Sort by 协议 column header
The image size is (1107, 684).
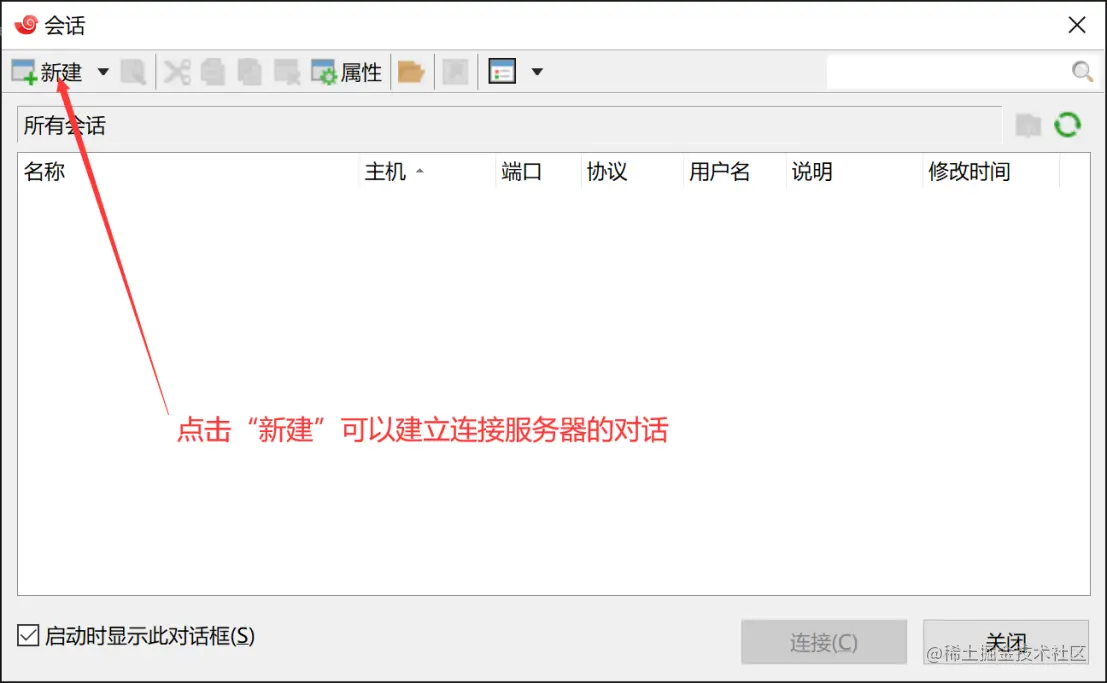tap(632, 172)
